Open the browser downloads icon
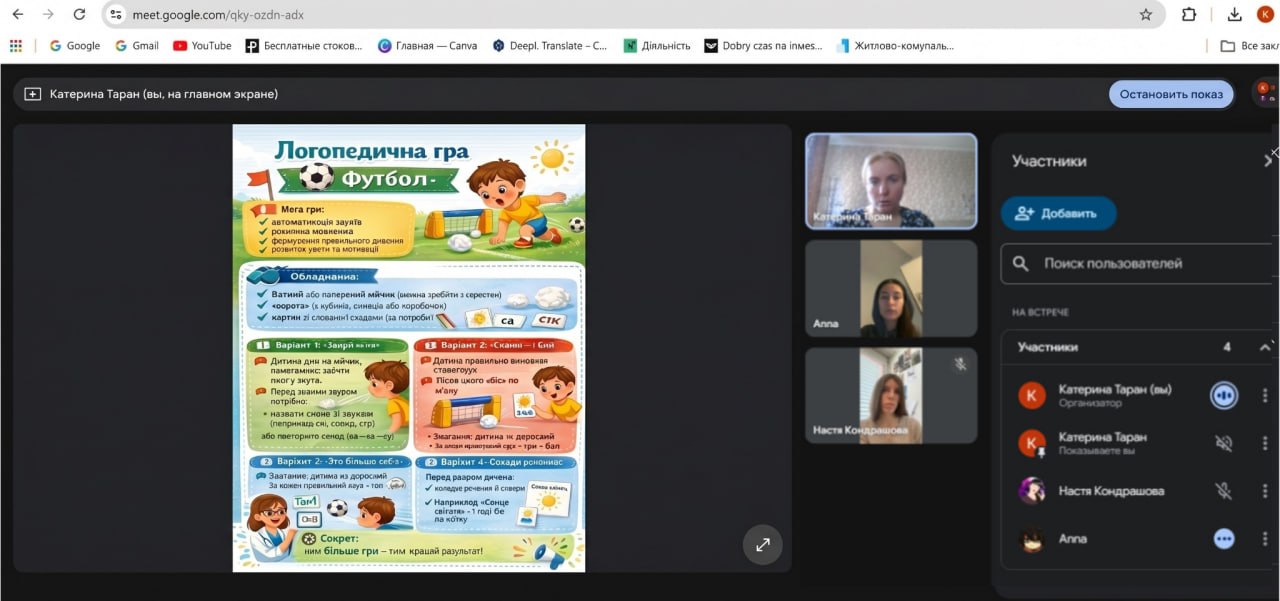 [x=1235, y=15]
